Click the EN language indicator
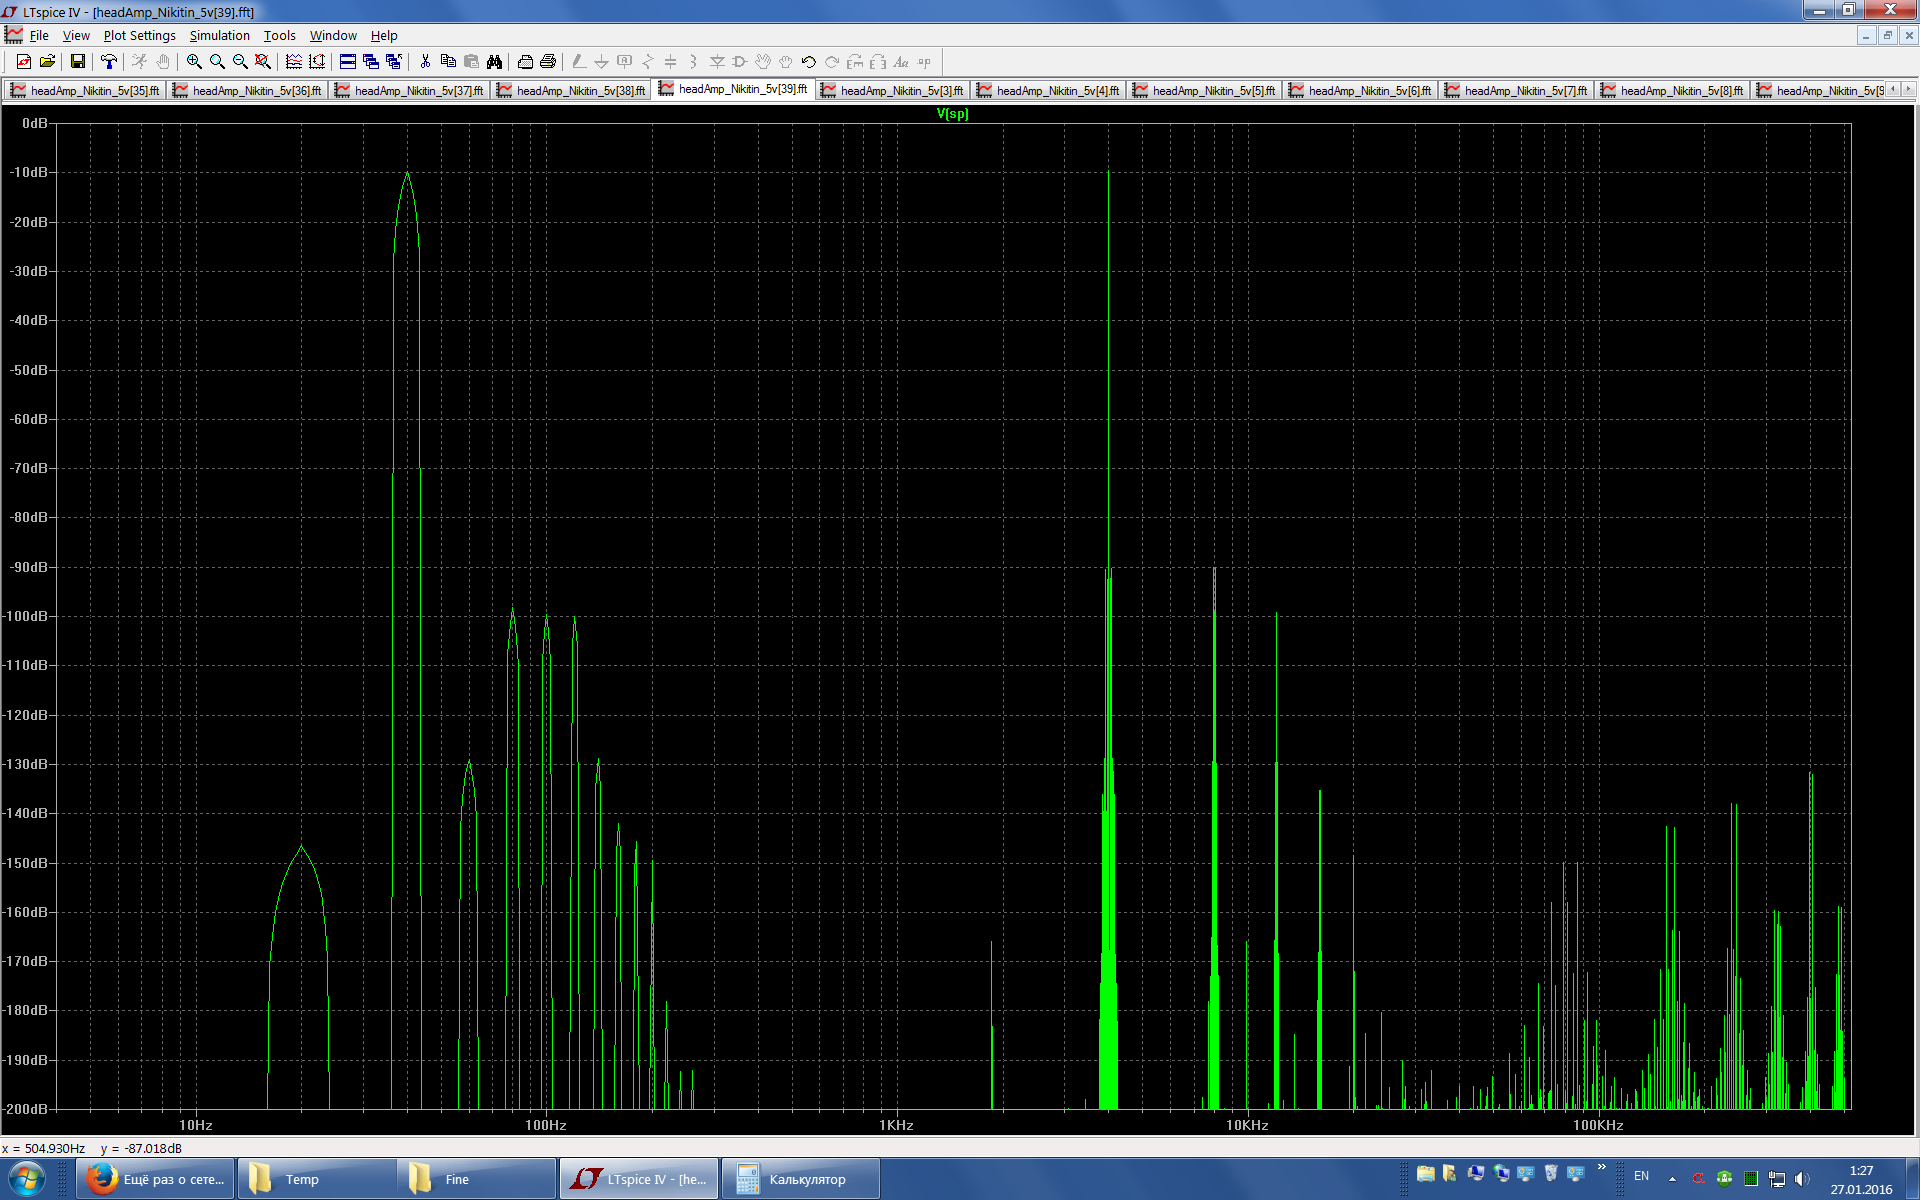 point(1641,1176)
